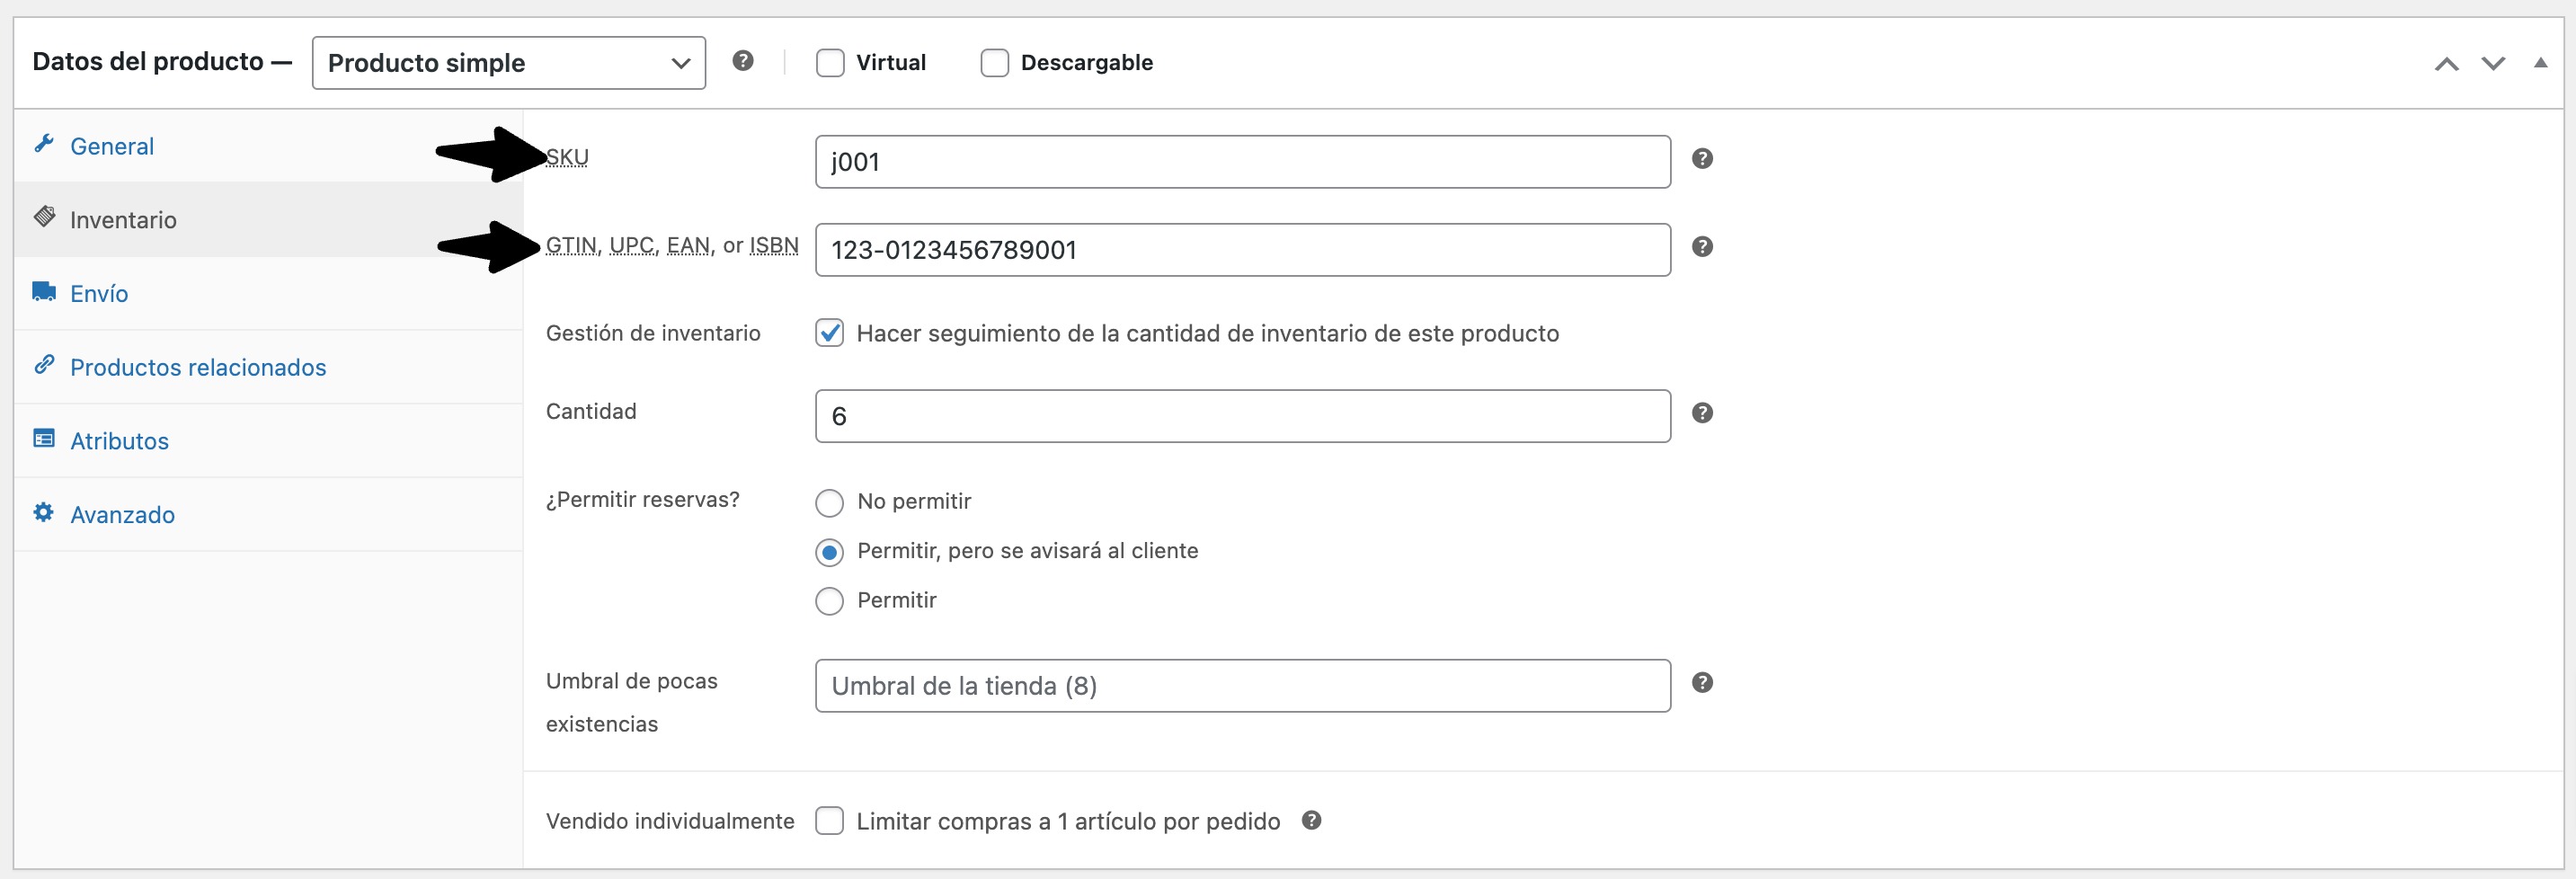
Task: Go to Productos relacionados tab
Action: pos(198,367)
